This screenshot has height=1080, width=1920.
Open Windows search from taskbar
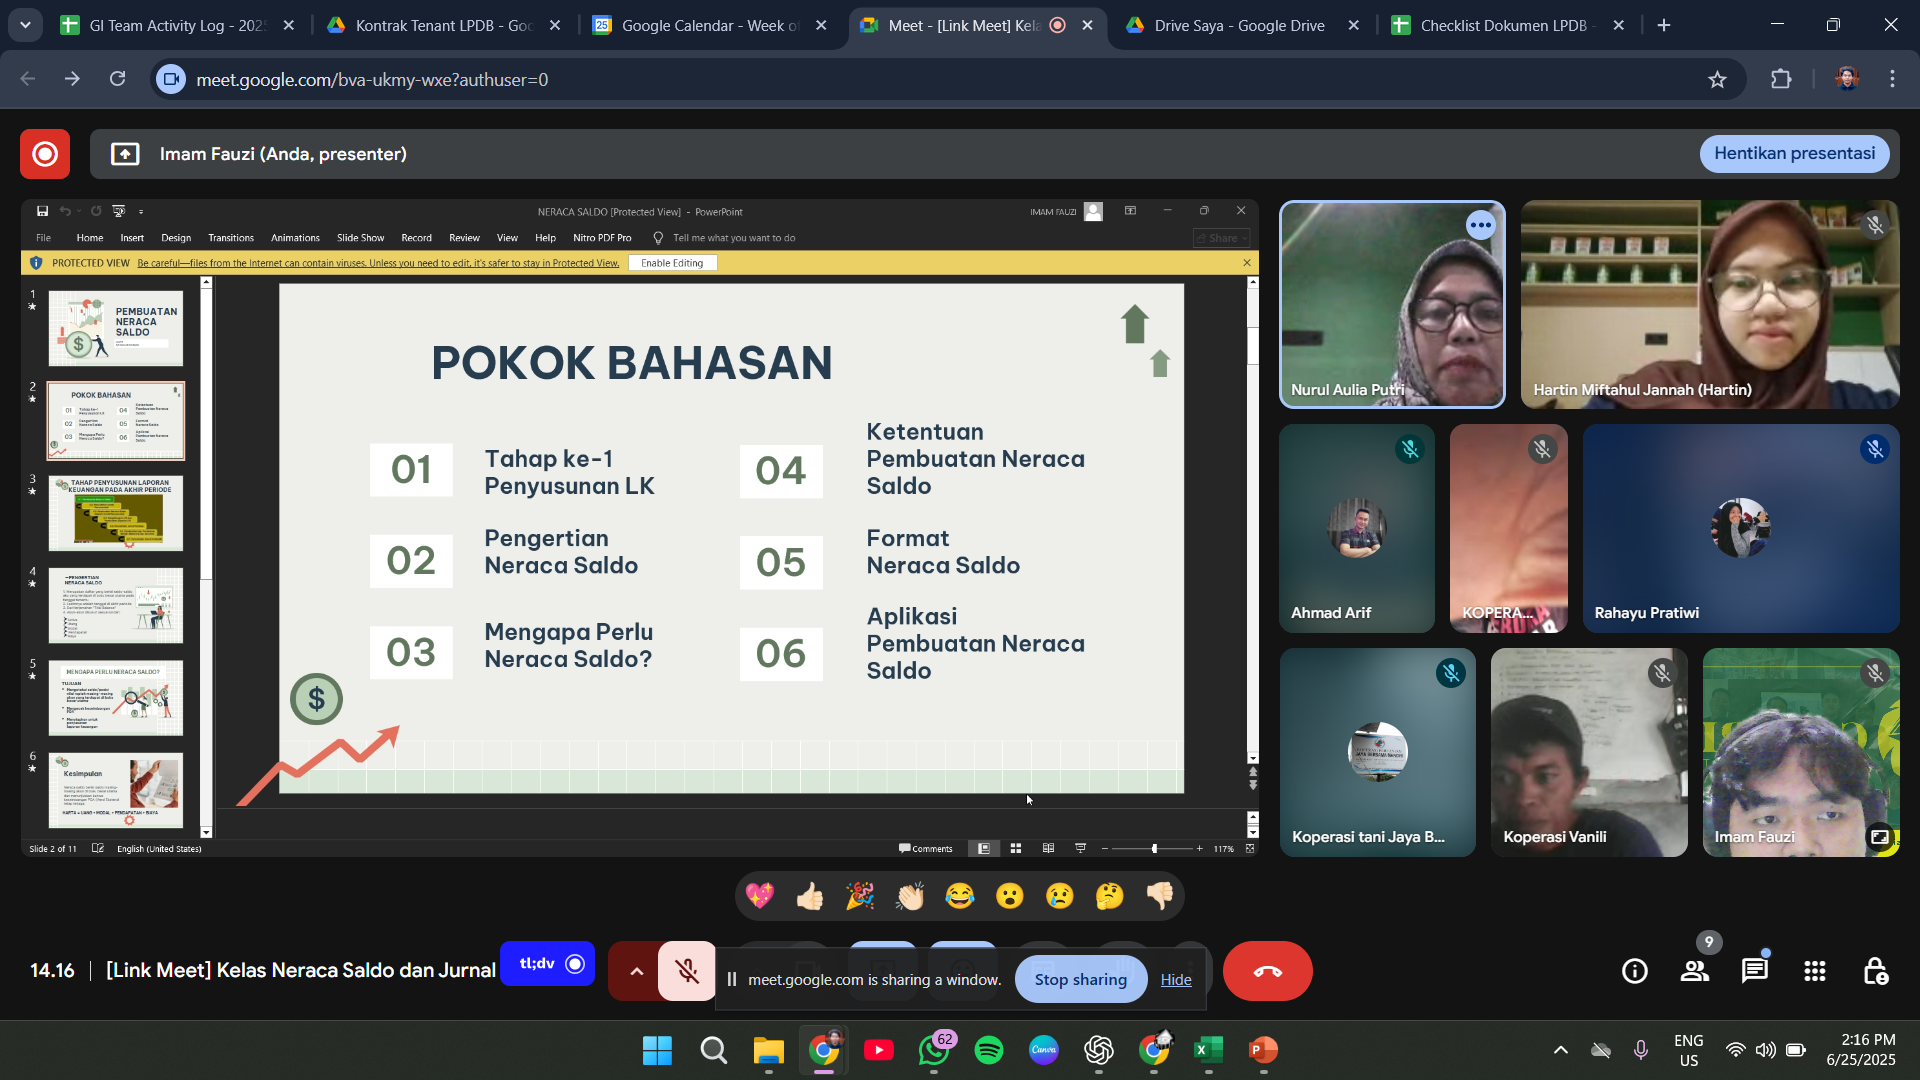click(713, 1050)
